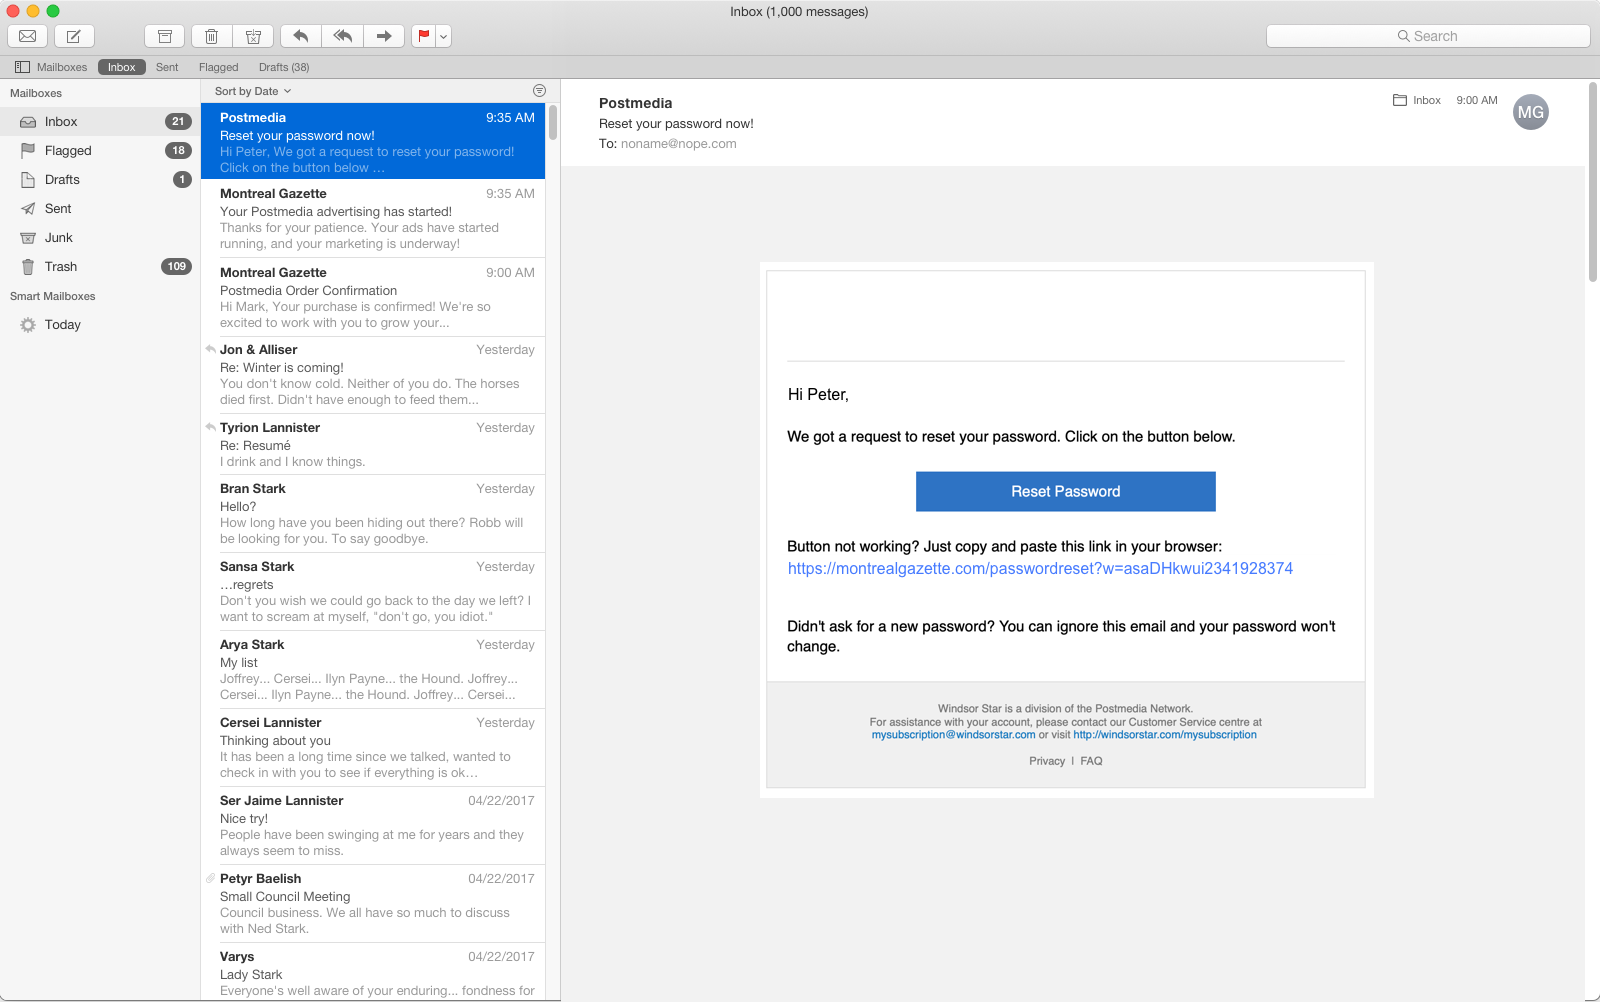The image size is (1600, 1002).
Task: Open the flag color dropdown arrow
Action: (444, 36)
